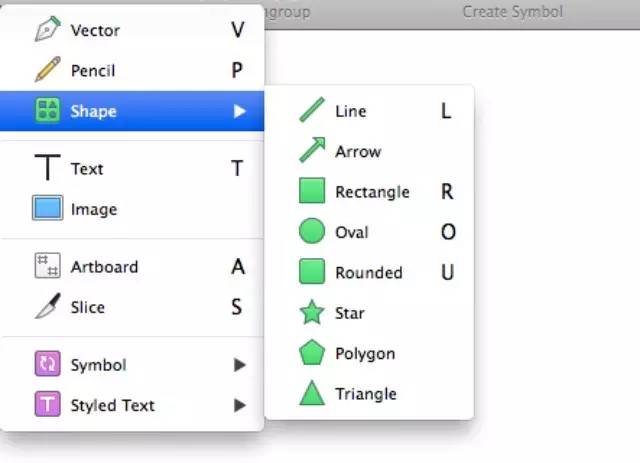Select the Oval menu entry
Screen dimensions: 640x463
point(352,232)
